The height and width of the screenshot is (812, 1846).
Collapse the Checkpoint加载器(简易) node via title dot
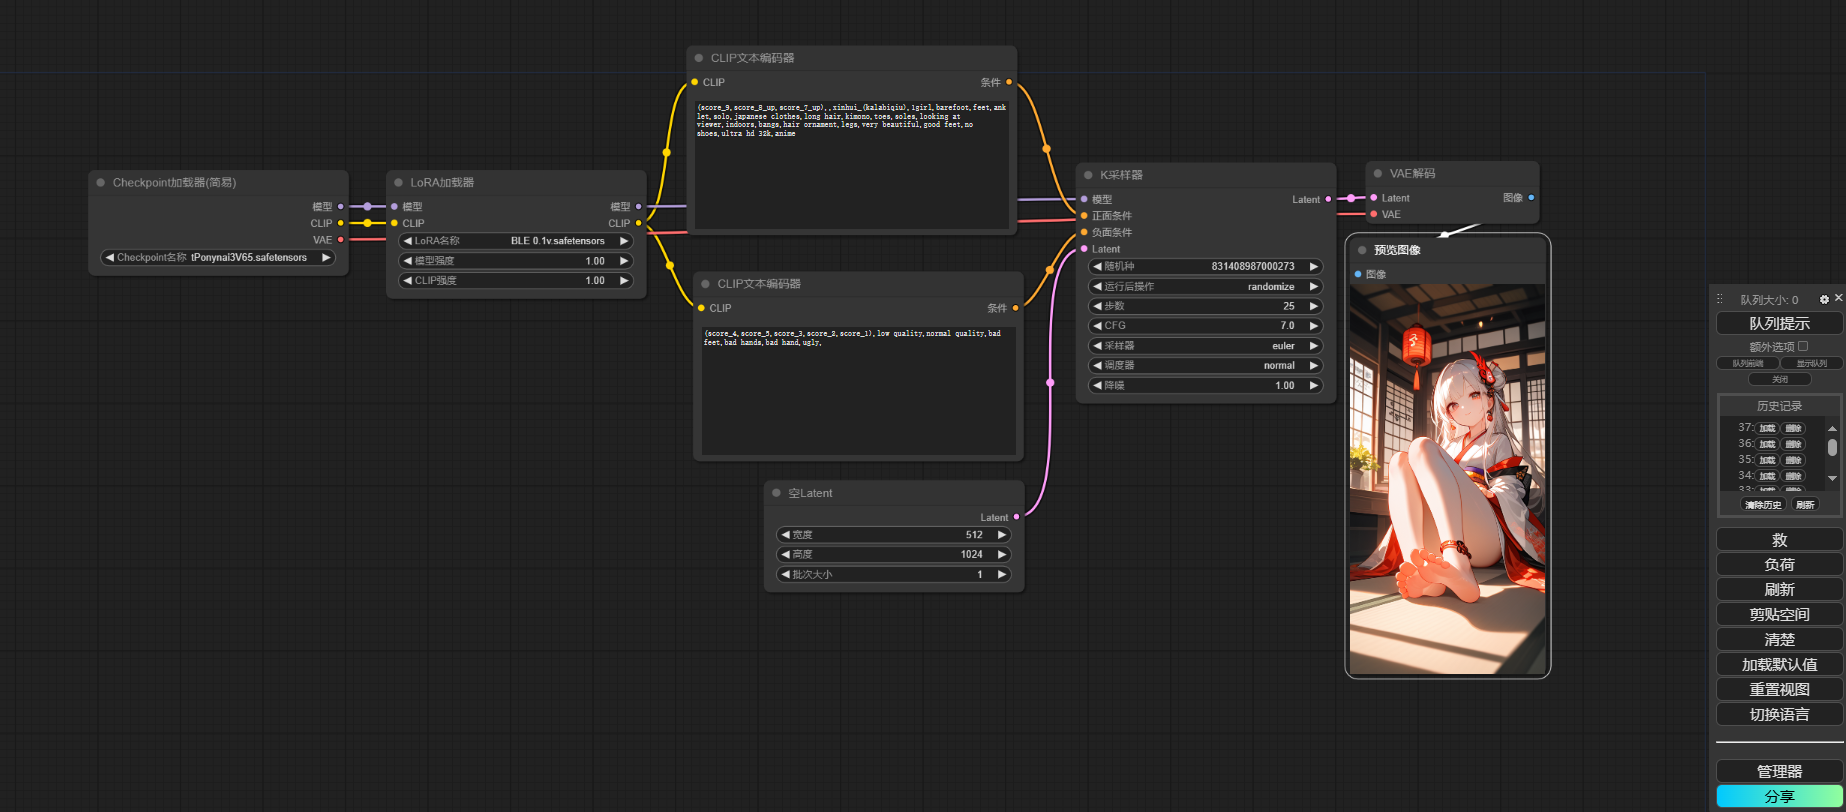pos(101,183)
